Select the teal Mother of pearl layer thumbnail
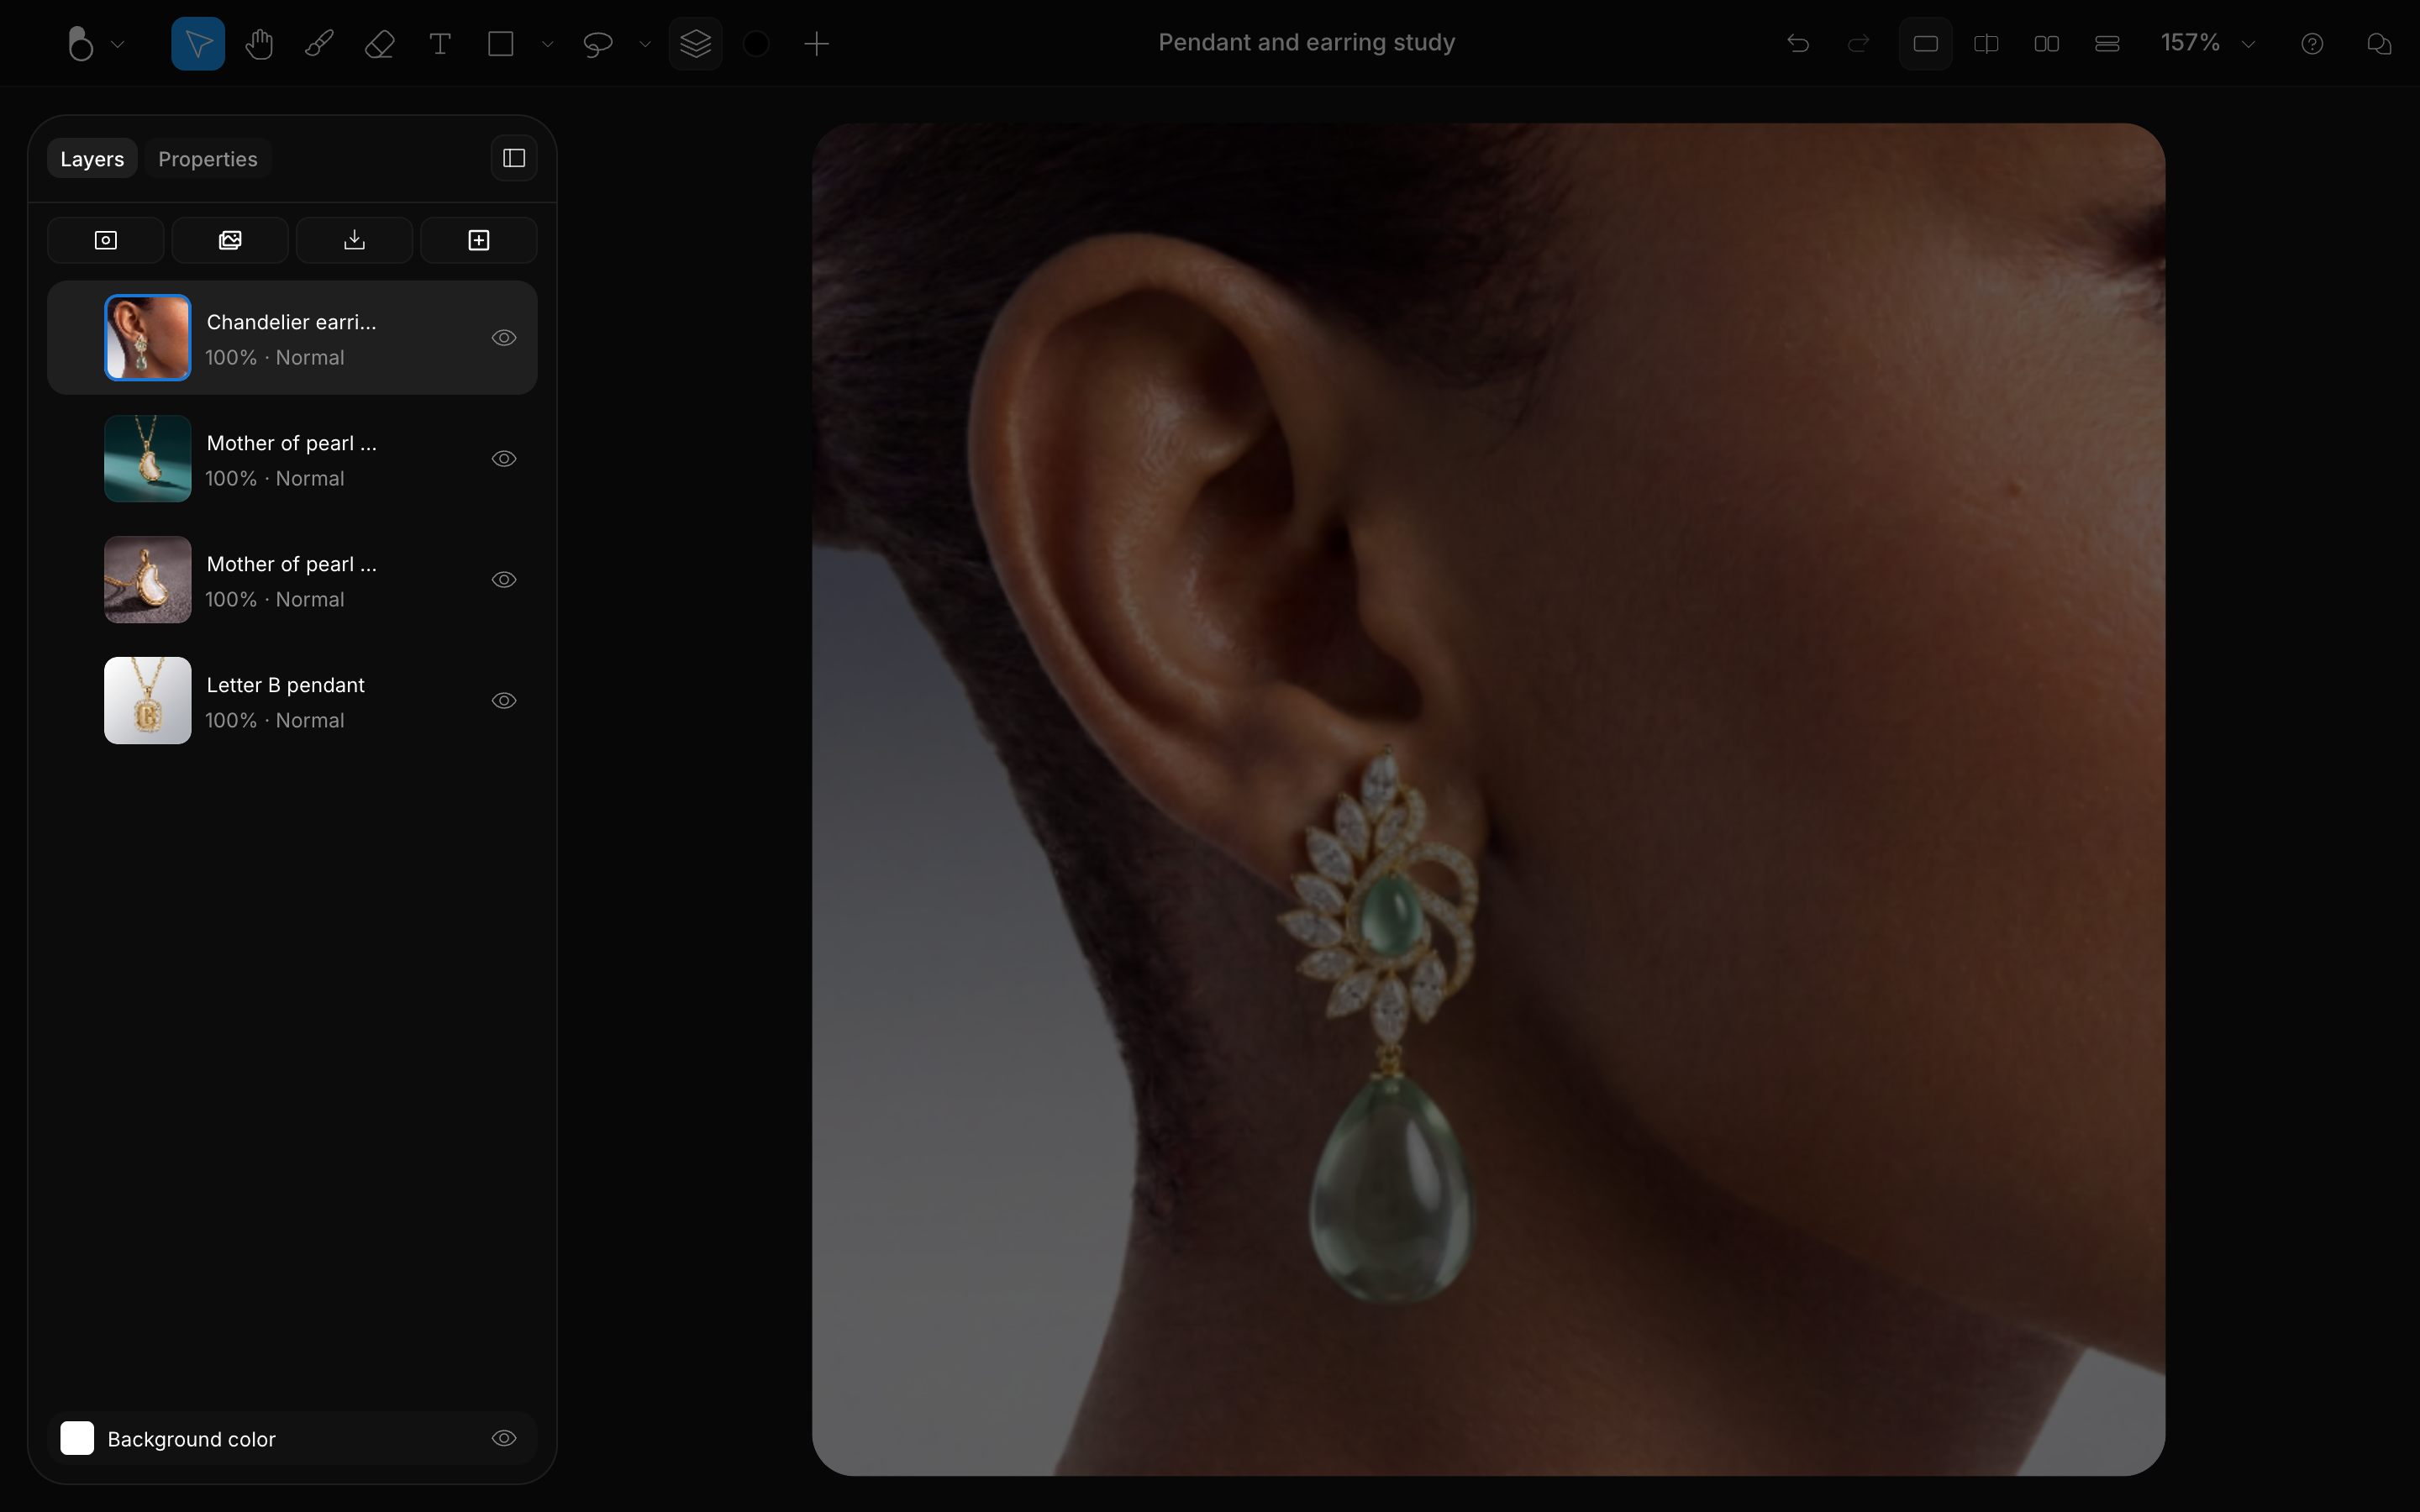The image size is (2420, 1512). [x=148, y=459]
